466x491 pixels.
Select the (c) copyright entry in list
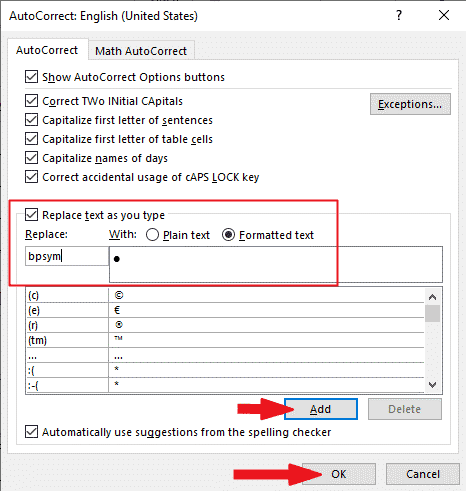(225, 295)
